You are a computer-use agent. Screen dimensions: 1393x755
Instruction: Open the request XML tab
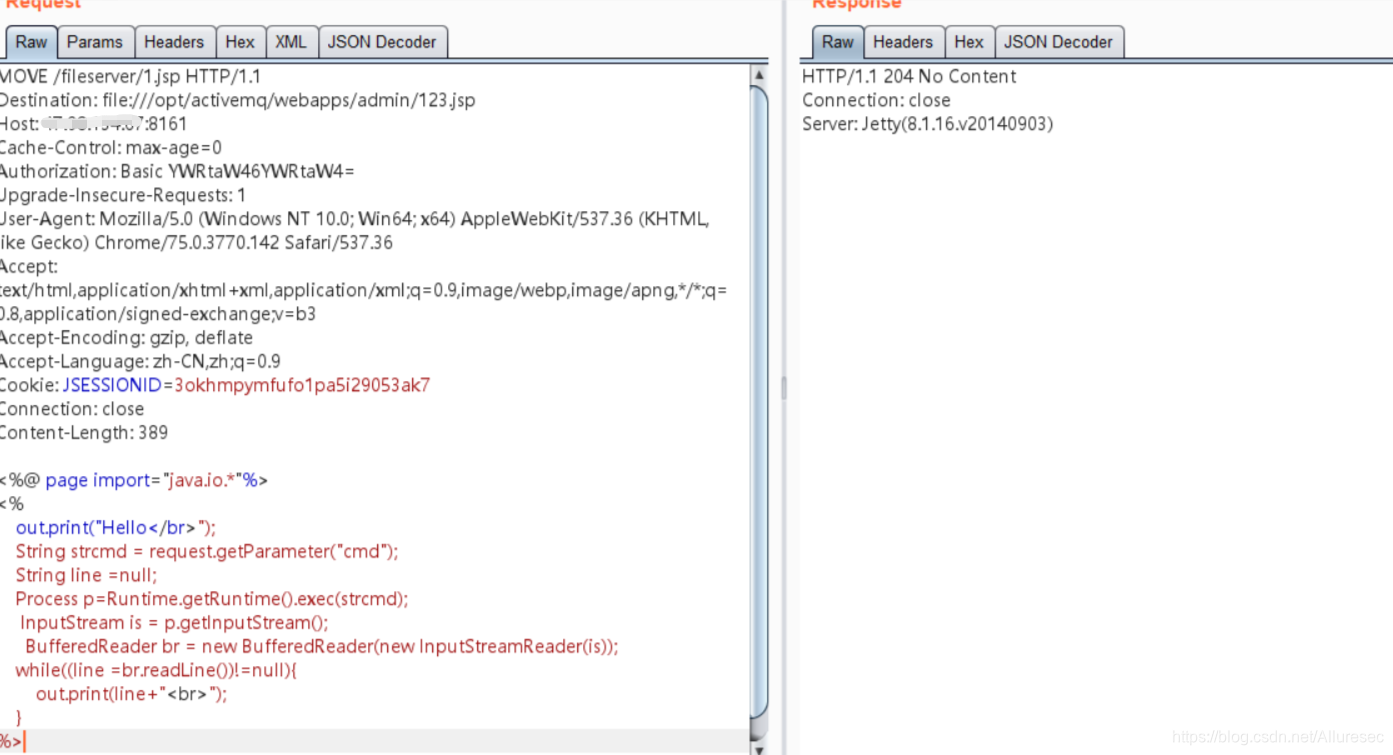coord(291,42)
